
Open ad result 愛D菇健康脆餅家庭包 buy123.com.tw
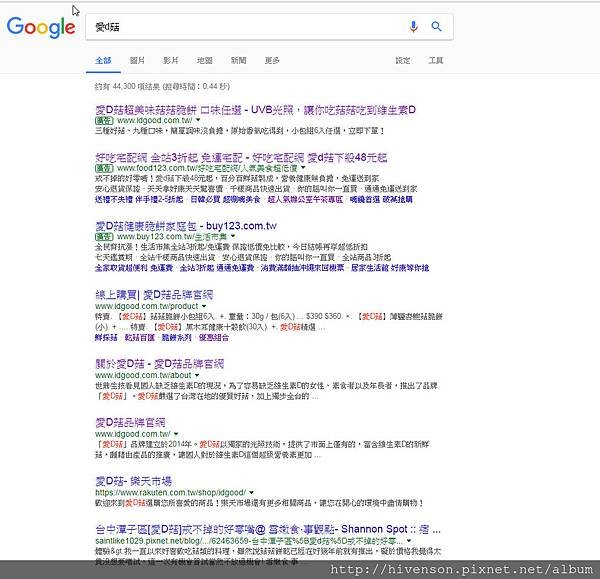[x=186, y=226]
